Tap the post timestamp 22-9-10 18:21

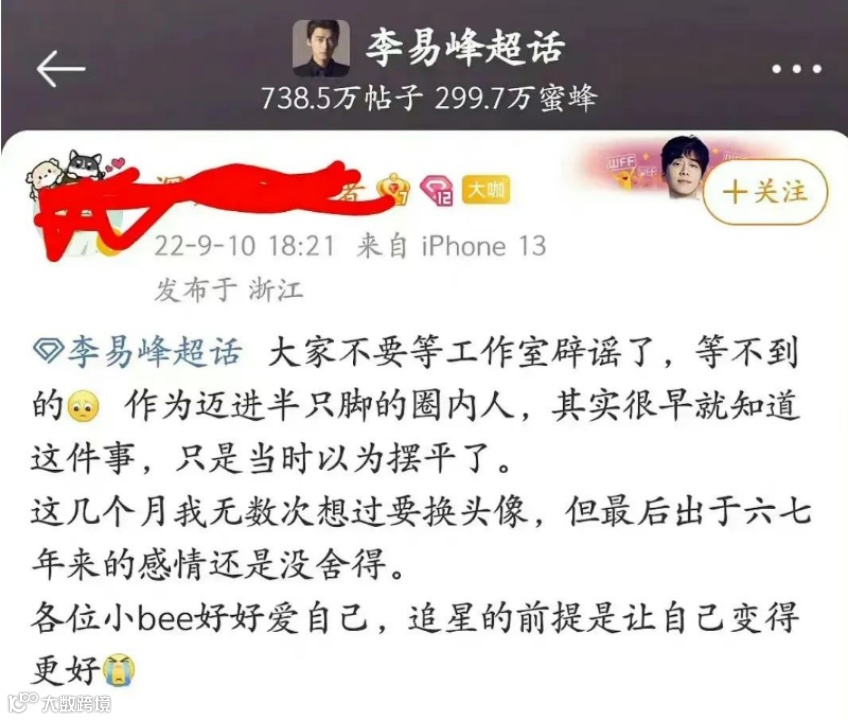pyautogui.click(x=244, y=246)
